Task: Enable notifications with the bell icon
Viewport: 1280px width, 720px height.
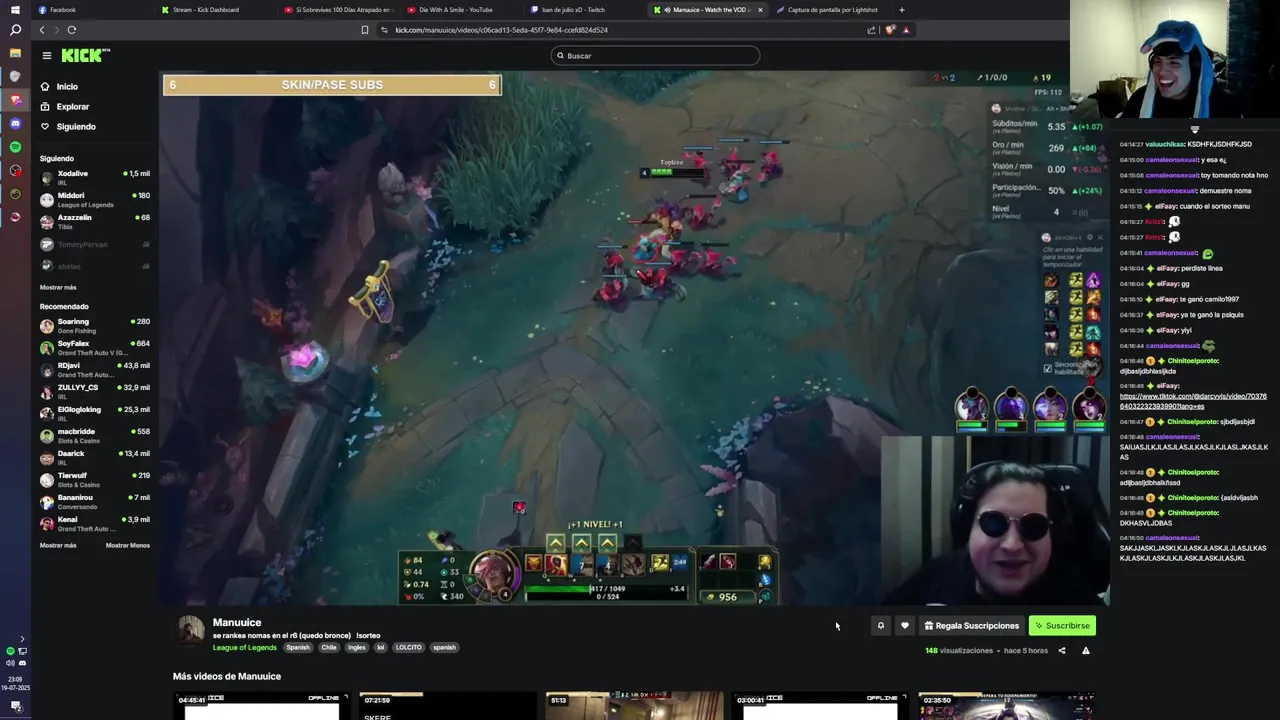Action: (x=881, y=626)
